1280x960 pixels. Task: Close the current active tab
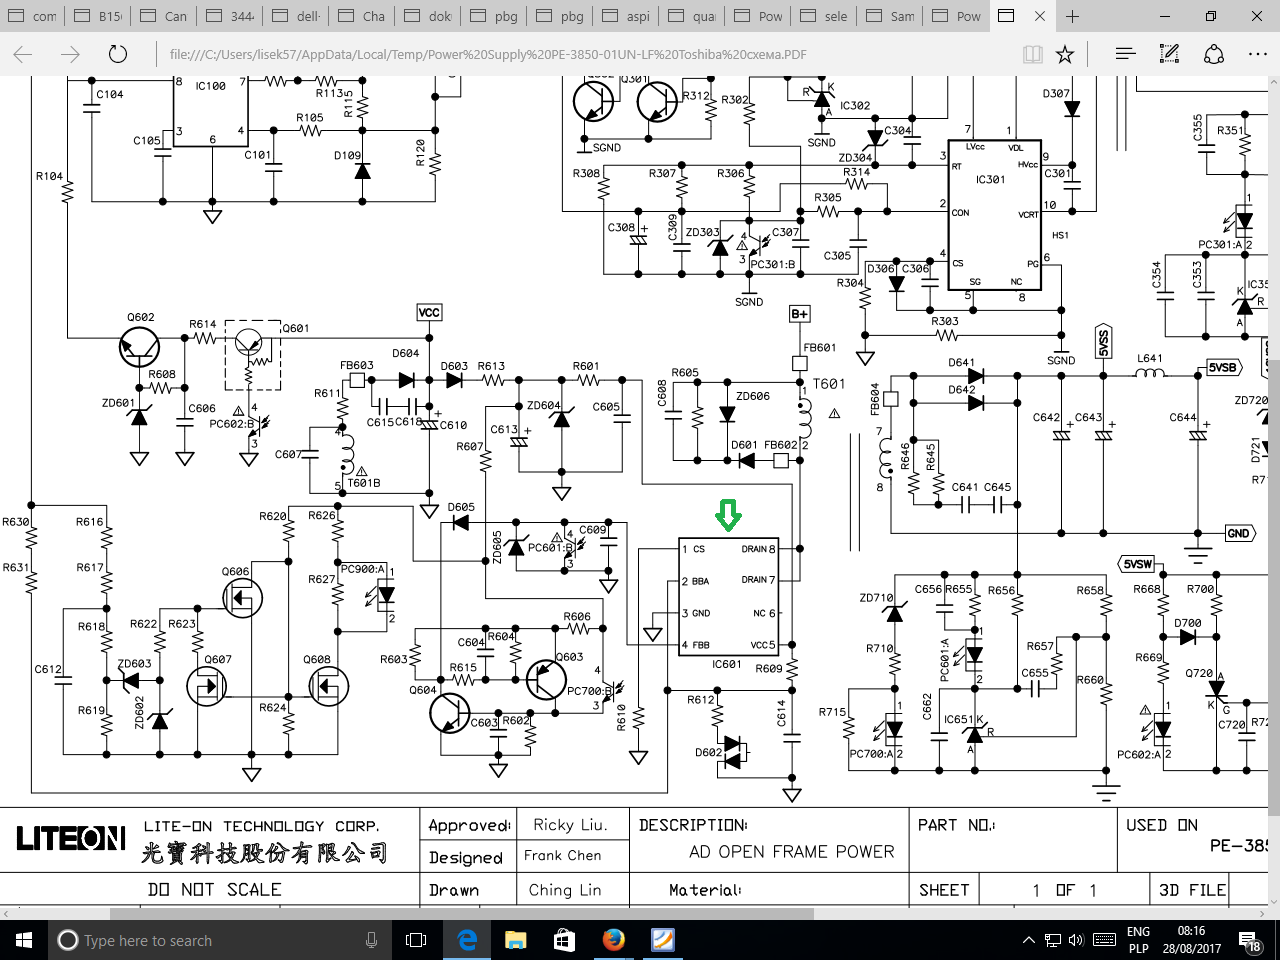1040,16
